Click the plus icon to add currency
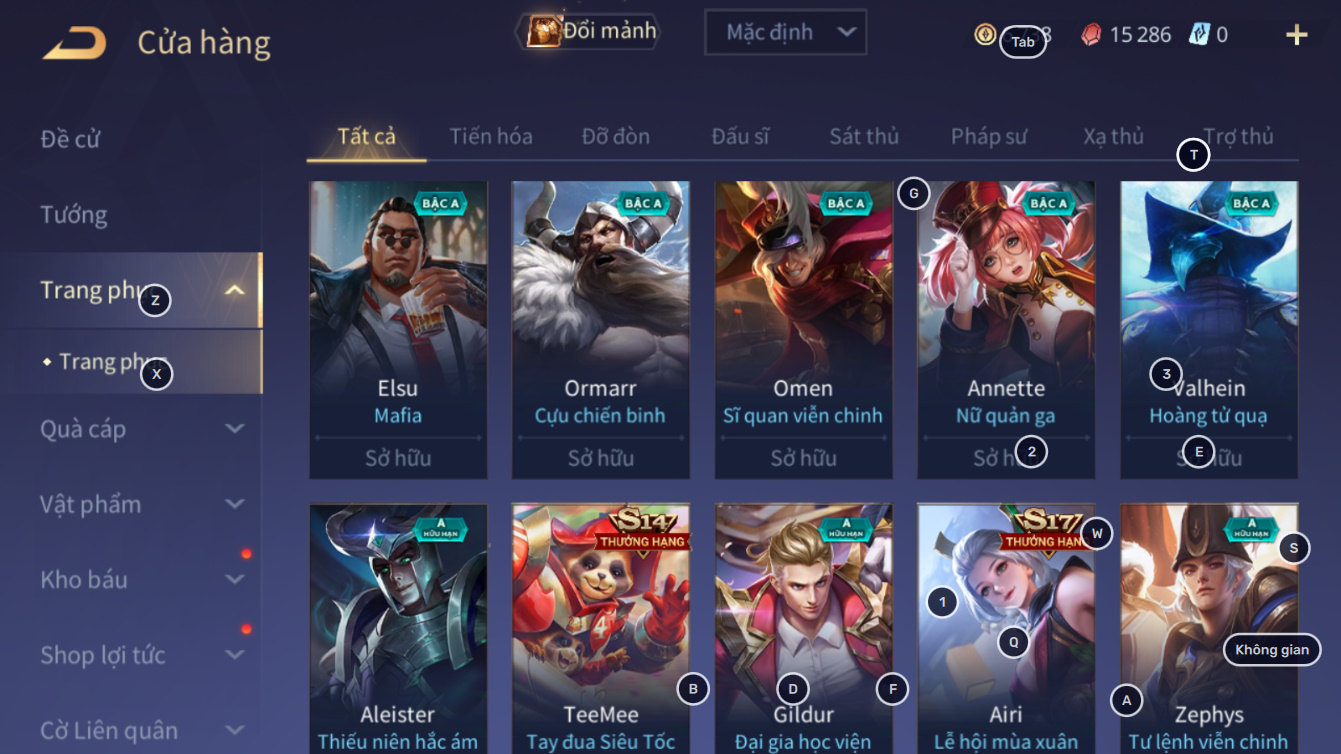The height and width of the screenshot is (754, 1341). point(1296,35)
